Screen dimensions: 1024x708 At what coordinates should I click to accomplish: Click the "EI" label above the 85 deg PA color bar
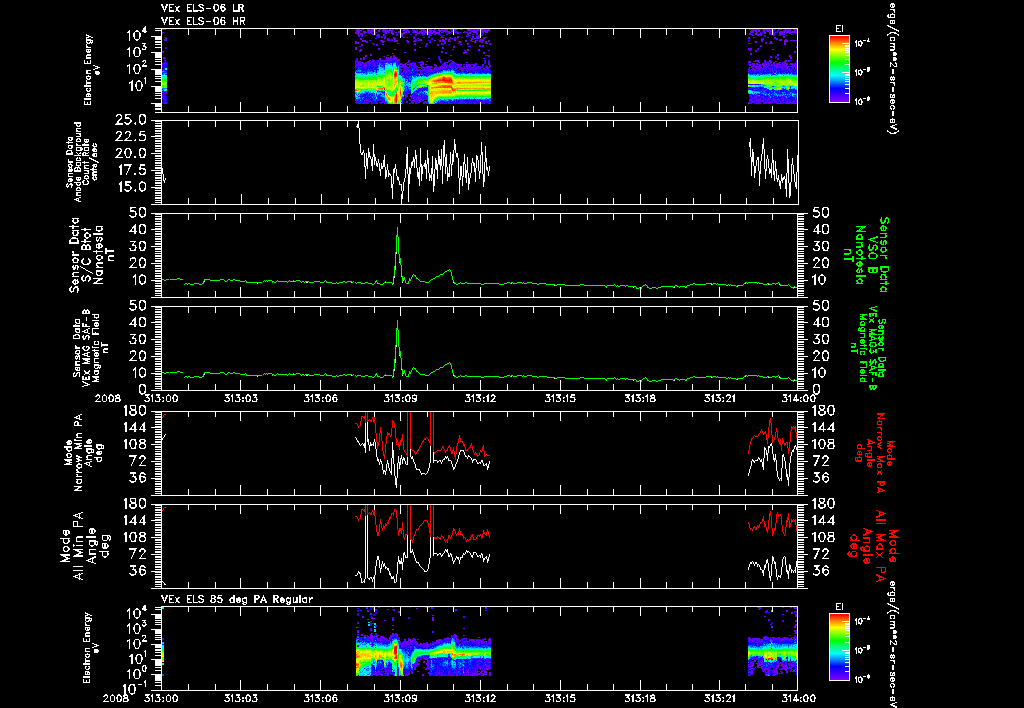tap(839, 607)
